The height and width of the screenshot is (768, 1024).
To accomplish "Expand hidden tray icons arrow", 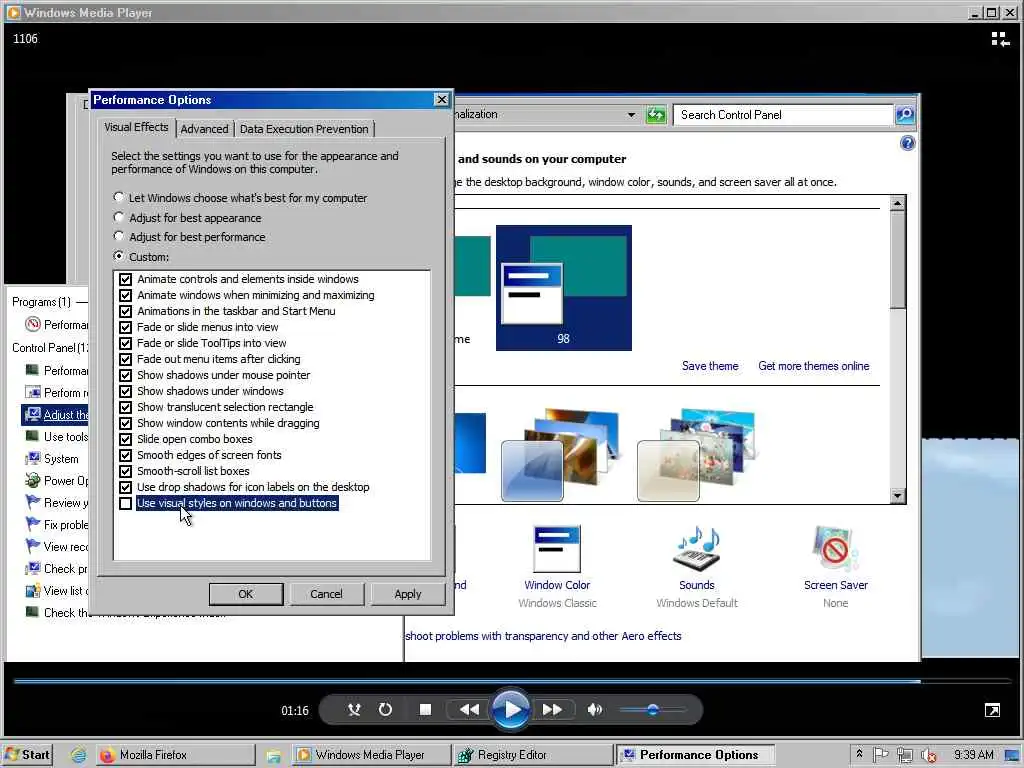I will 859,754.
